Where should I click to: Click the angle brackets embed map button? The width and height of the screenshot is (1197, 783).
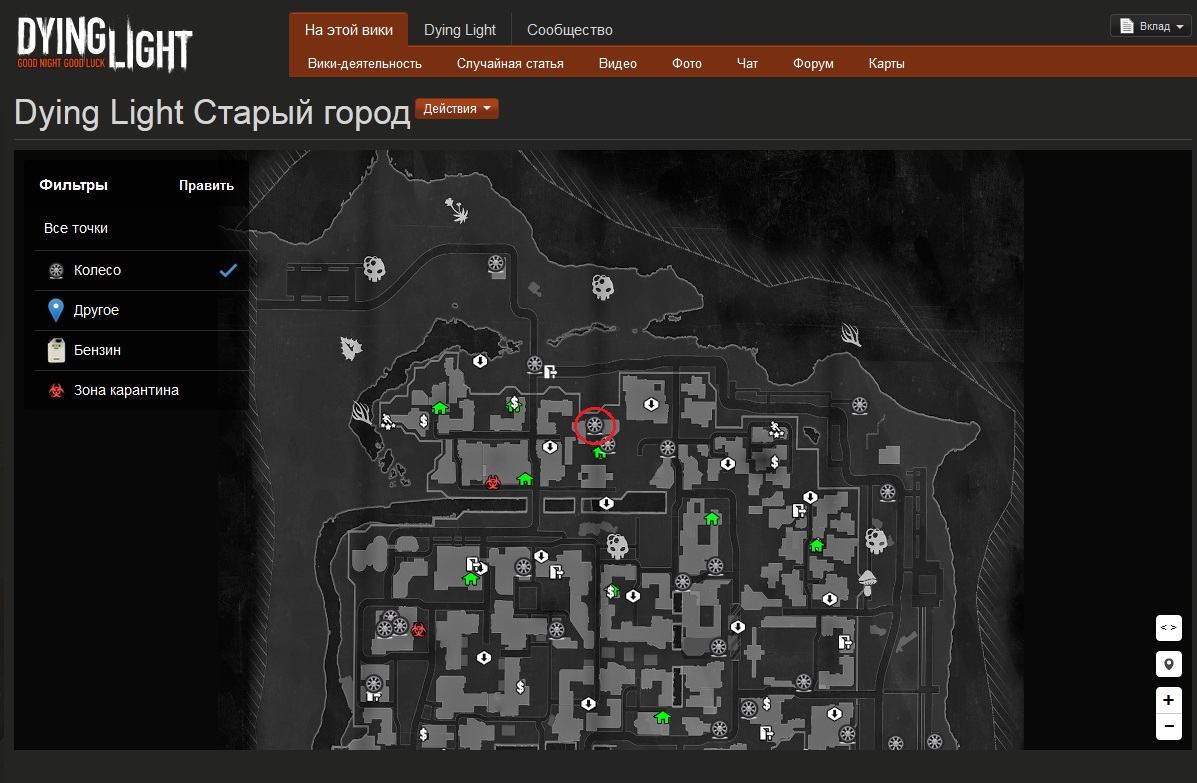[x=1168, y=627]
